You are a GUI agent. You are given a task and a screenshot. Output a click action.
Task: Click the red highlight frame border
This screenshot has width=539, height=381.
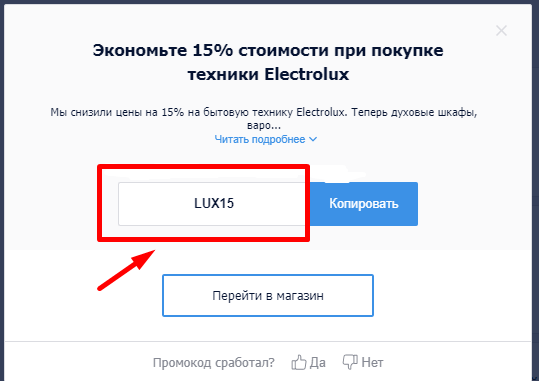tap(204, 166)
